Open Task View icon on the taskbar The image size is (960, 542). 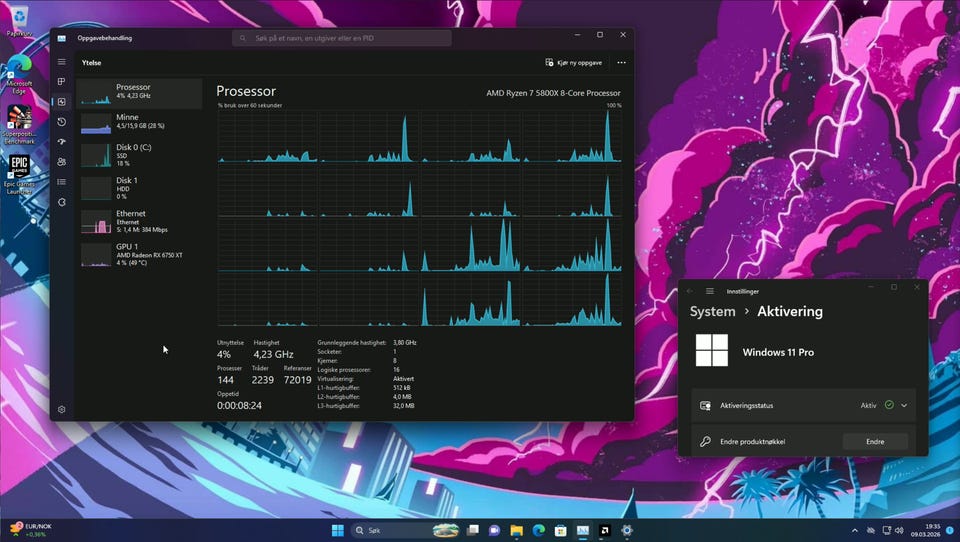[473, 530]
